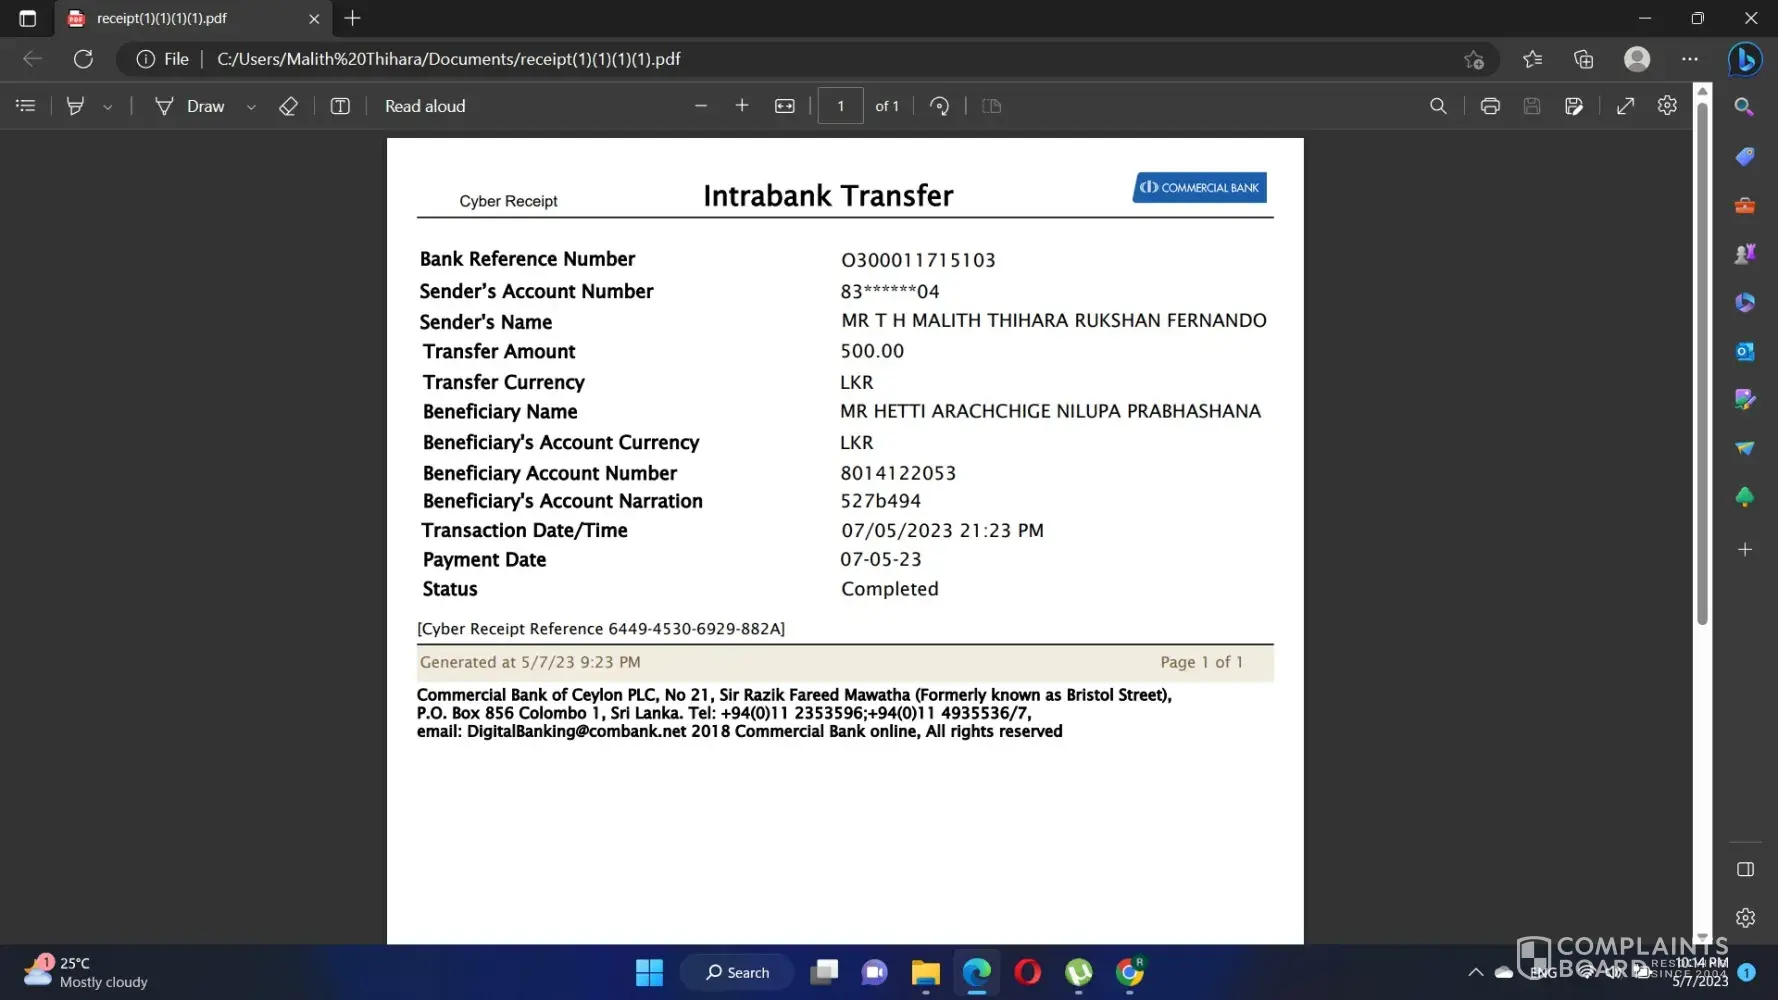Expand the Highlight color dropdown arrow
This screenshot has height=1000, width=1778.
click(107, 107)
